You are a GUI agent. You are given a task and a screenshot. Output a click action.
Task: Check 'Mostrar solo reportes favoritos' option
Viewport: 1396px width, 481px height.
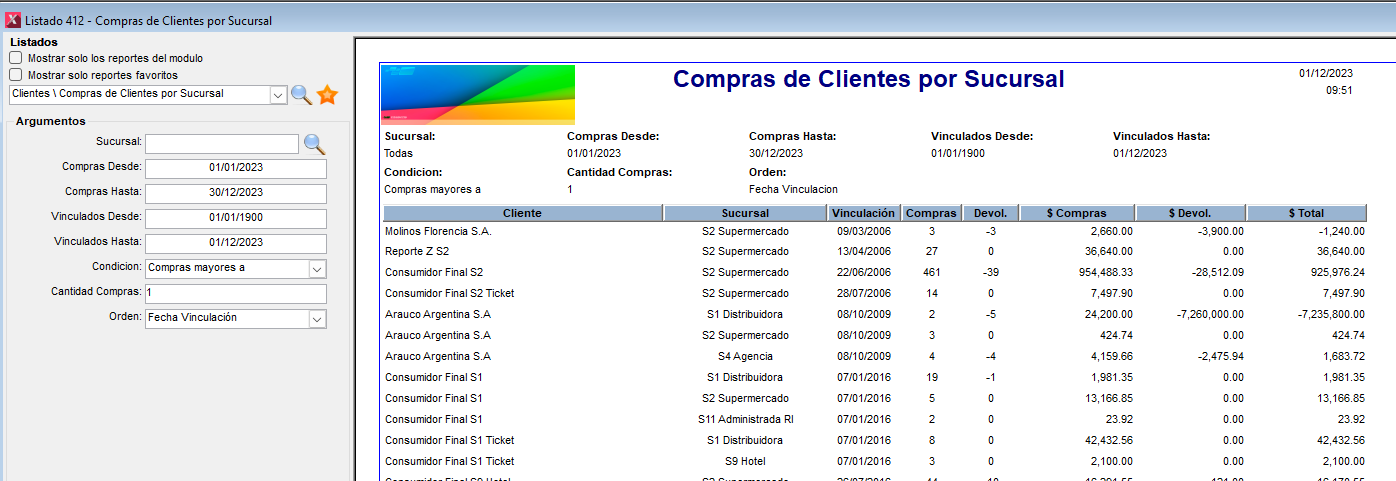click(16, 74)
